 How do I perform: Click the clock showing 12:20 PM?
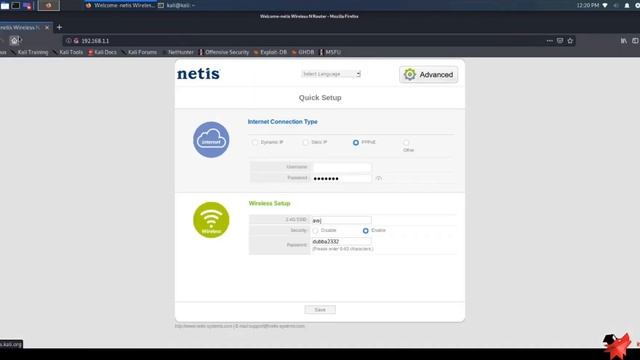pos(588,5)
